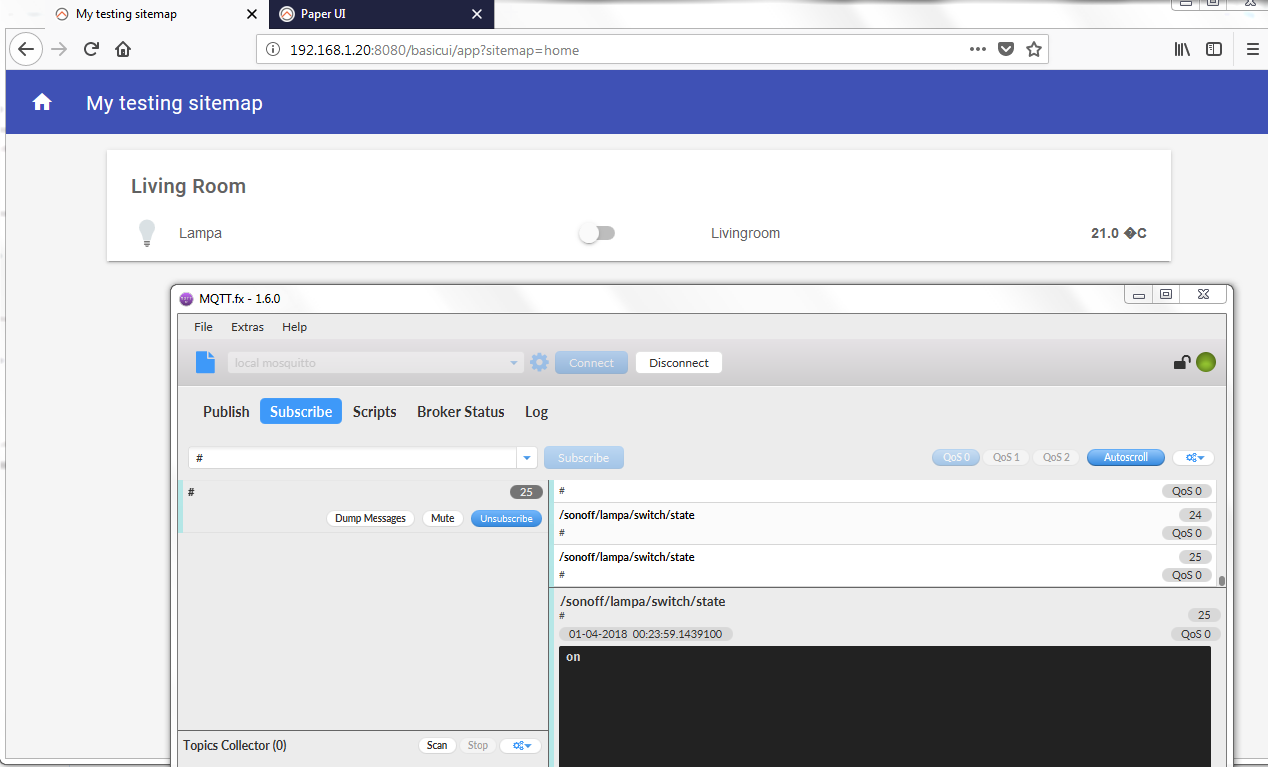Toggle the Autoscroll button
The image size is (1268, 767).
[x=1126, y=458]
